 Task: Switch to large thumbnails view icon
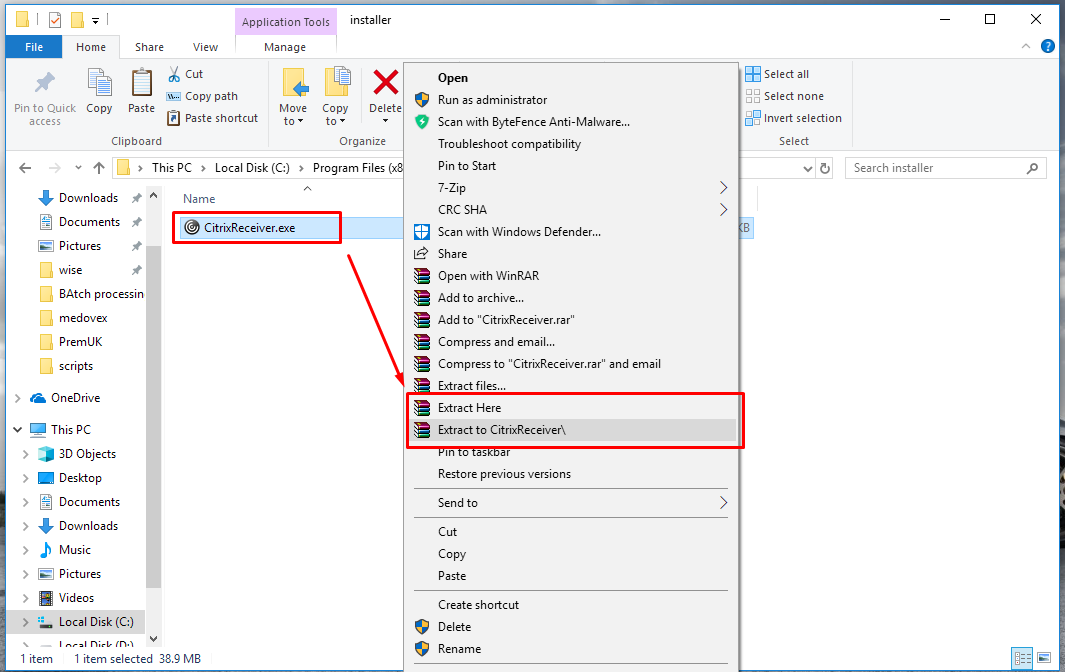point(1044,658)
